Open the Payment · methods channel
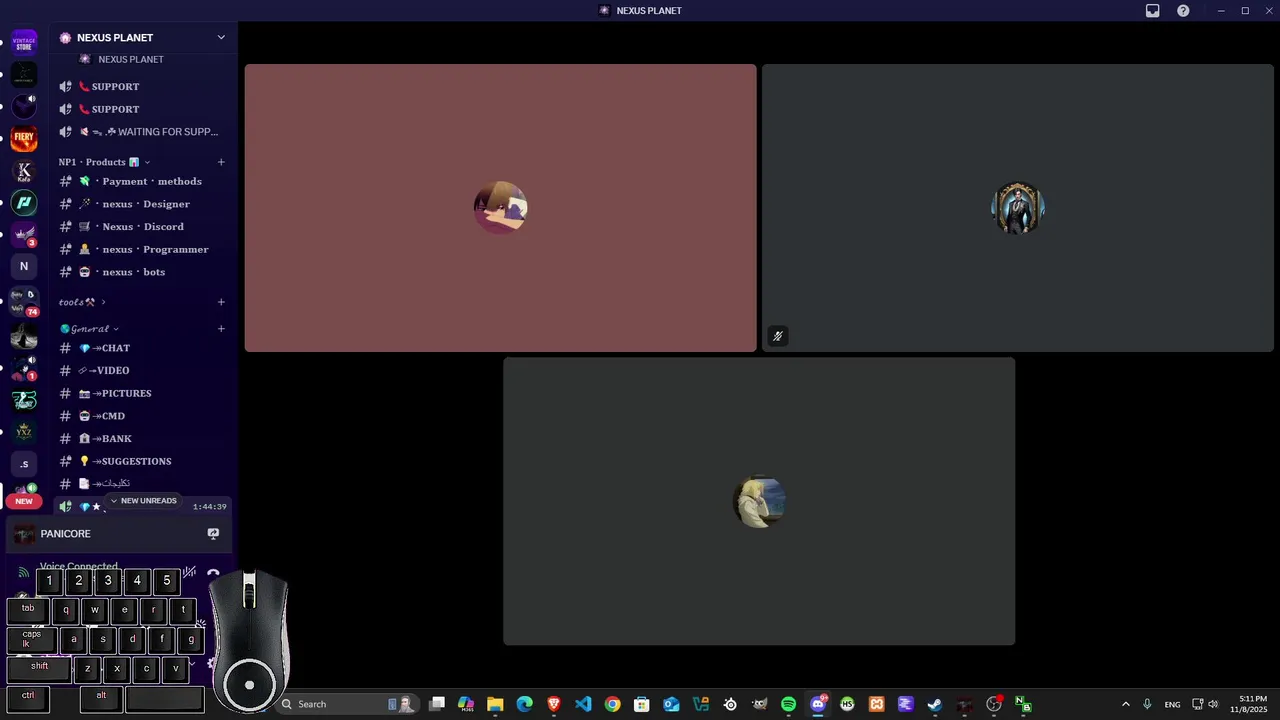Screen dimensions: 1280x720 pos(143,181)
